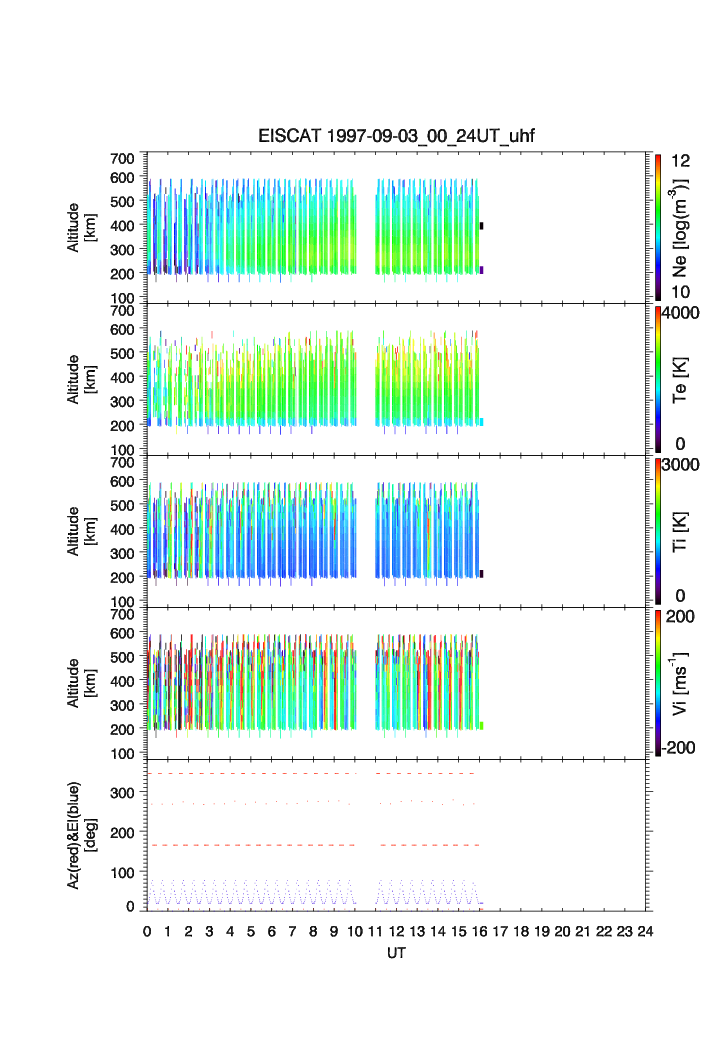Click the Te electron temperature colorbar
The height and width of the screenshot is (1063, 708).
point(658,379)
